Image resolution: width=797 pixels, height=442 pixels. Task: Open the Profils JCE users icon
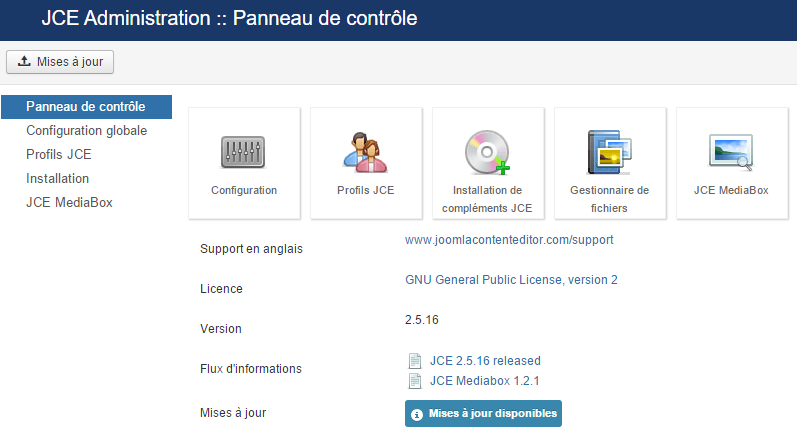pyautogui.click(x=366, y=153)
